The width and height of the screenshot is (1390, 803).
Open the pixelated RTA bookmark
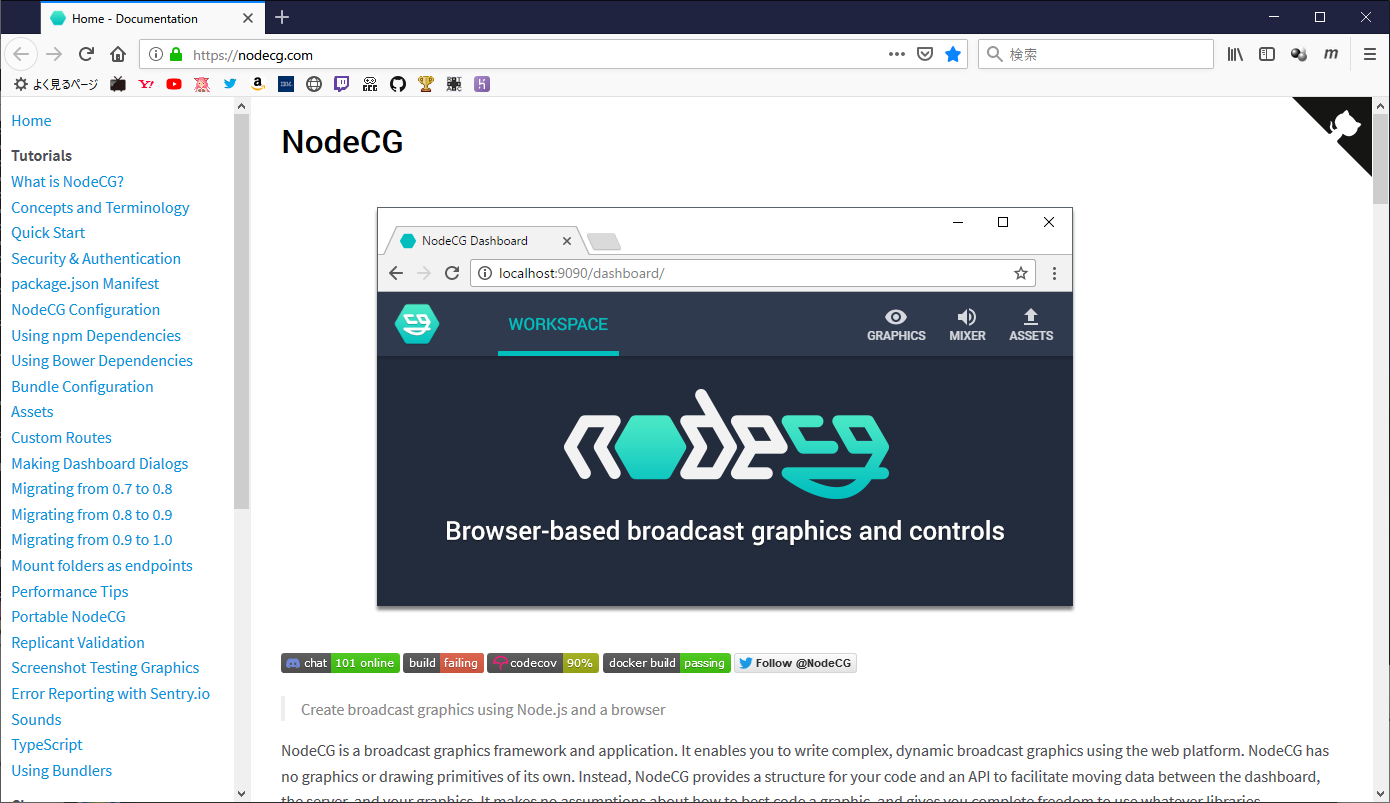pos(454,84)
